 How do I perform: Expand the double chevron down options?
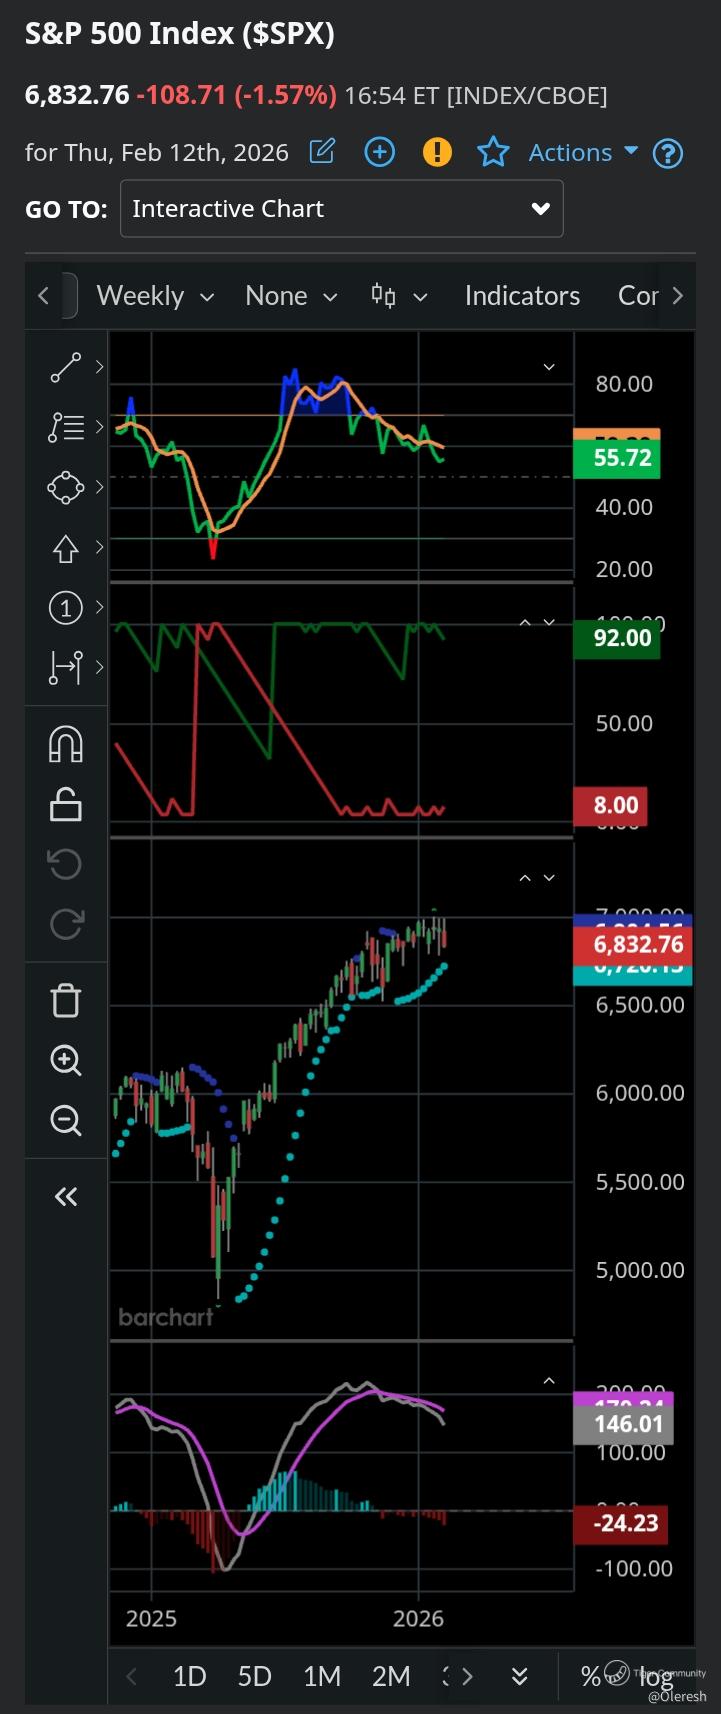(x=519, y=1676)
